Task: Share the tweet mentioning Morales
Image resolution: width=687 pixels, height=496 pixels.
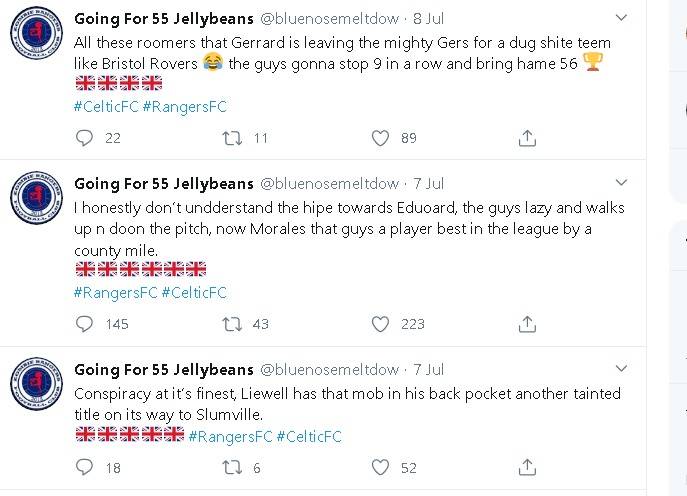Action: coord(527,324)
